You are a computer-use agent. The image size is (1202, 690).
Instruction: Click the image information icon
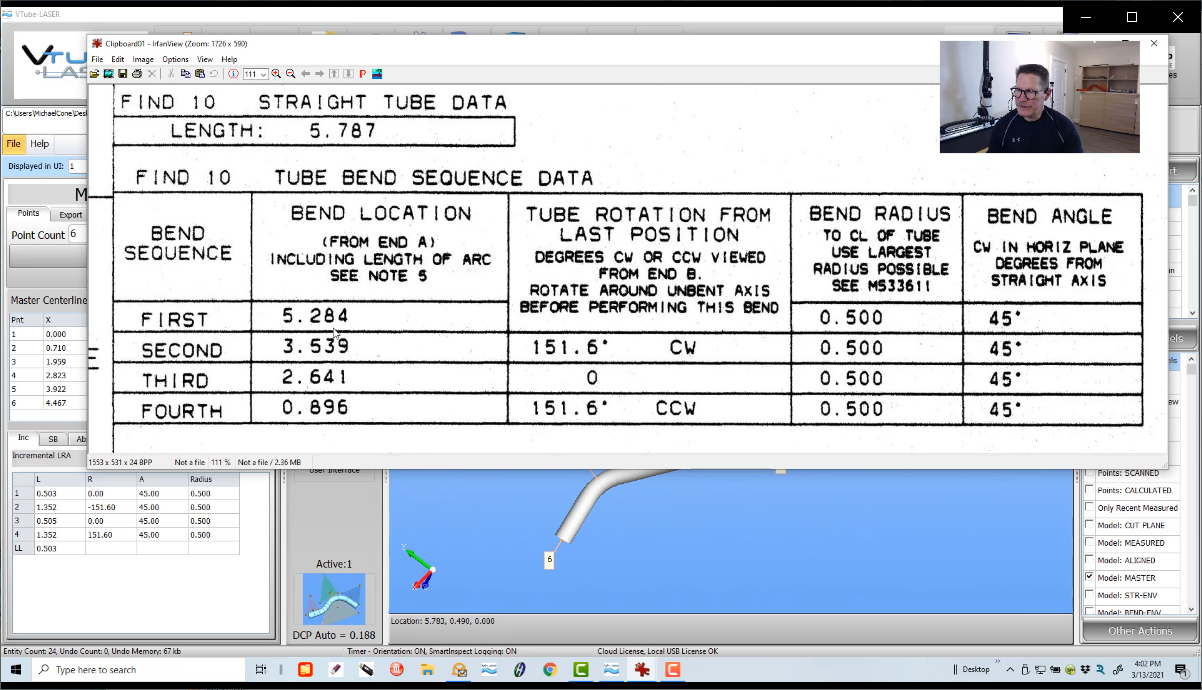tap(233, 74)
